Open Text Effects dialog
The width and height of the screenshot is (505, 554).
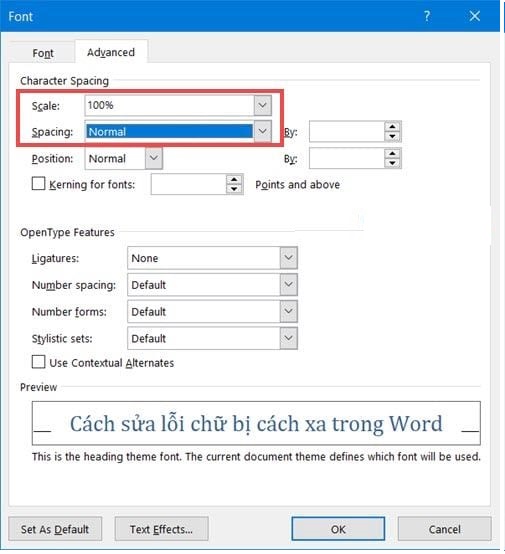tap(162, 529)
